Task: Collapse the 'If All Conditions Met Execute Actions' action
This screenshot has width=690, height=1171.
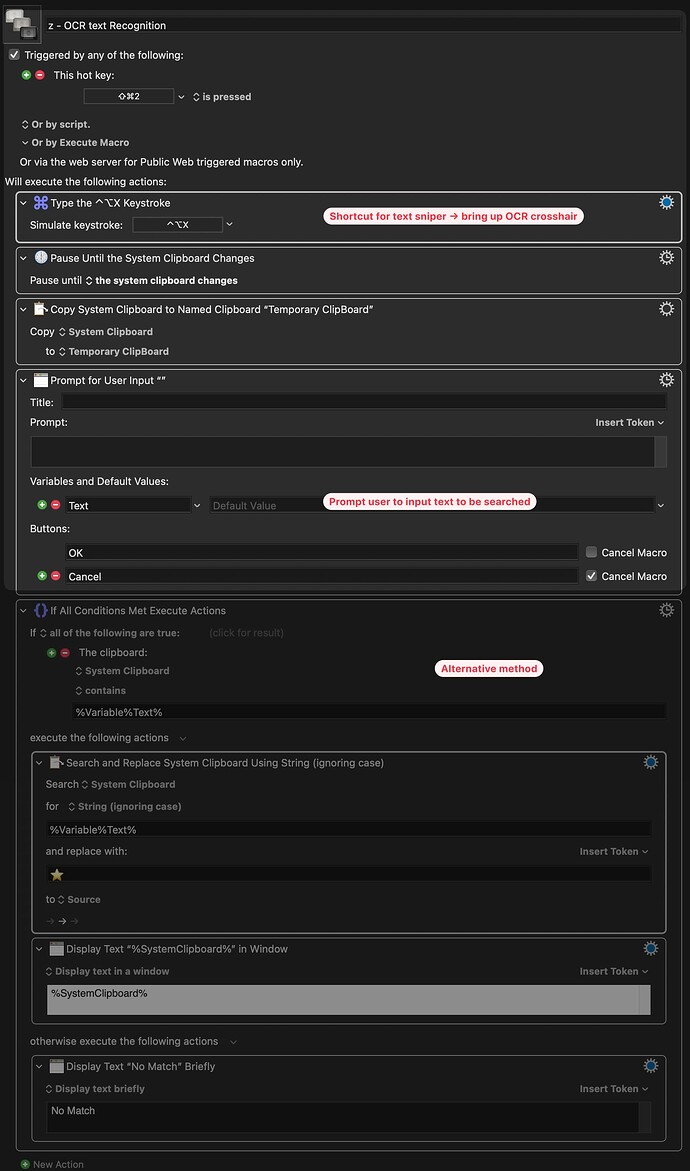Action: coord(23,611)
